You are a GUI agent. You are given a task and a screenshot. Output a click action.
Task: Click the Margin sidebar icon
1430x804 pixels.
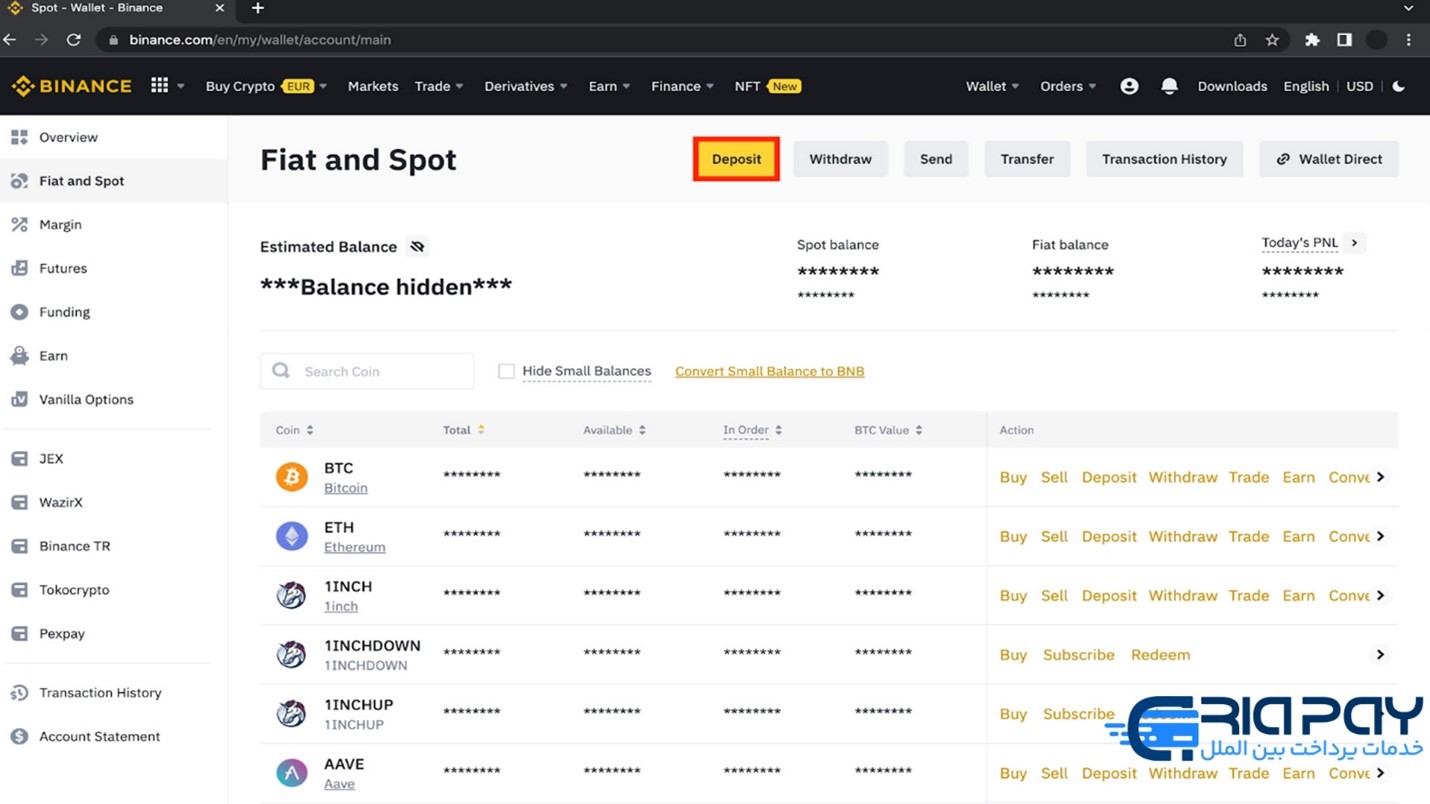[19, 225]
